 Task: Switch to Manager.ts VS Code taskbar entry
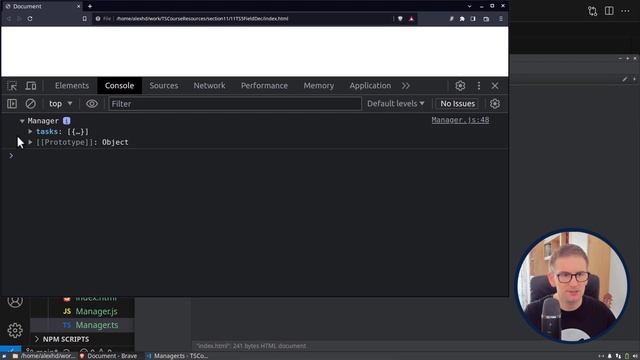pos(177,356)
